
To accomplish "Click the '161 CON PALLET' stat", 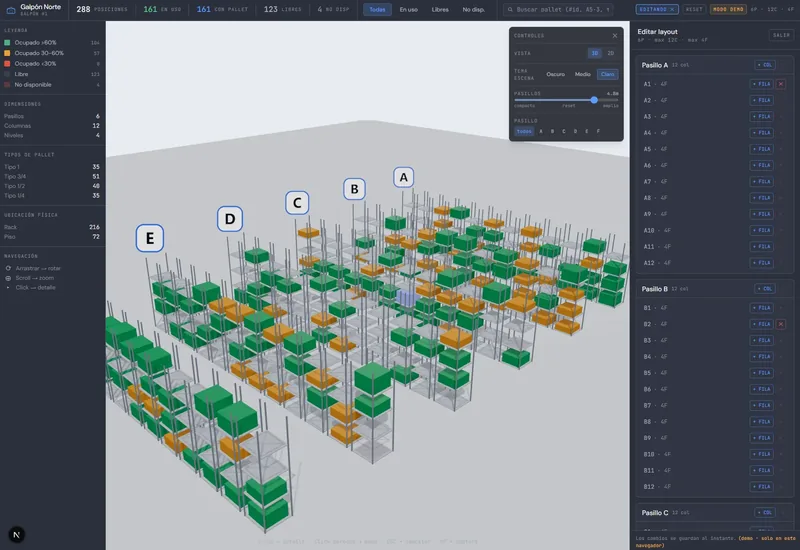I will point(222,9).
